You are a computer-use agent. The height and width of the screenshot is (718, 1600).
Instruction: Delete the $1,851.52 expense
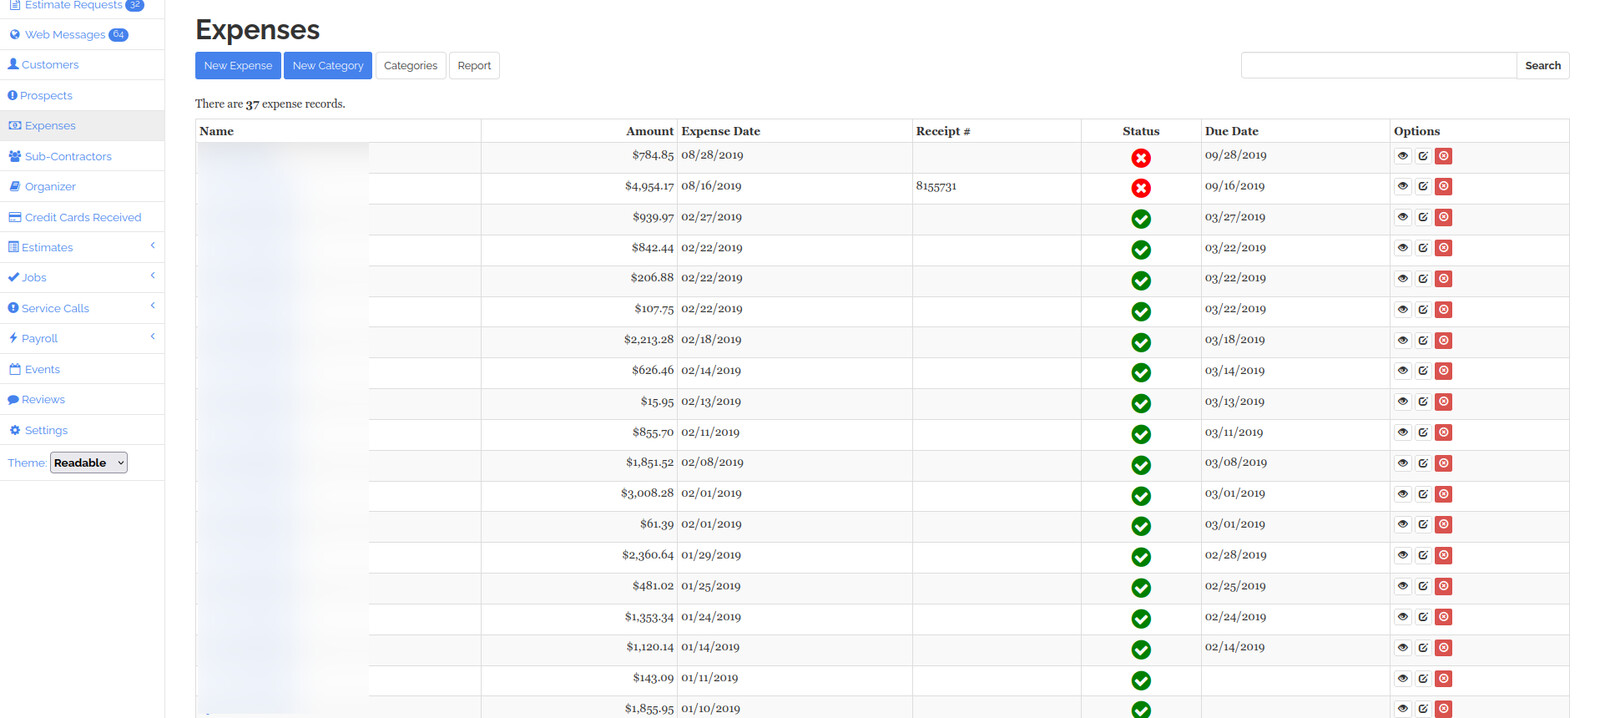coord(1444,464)
